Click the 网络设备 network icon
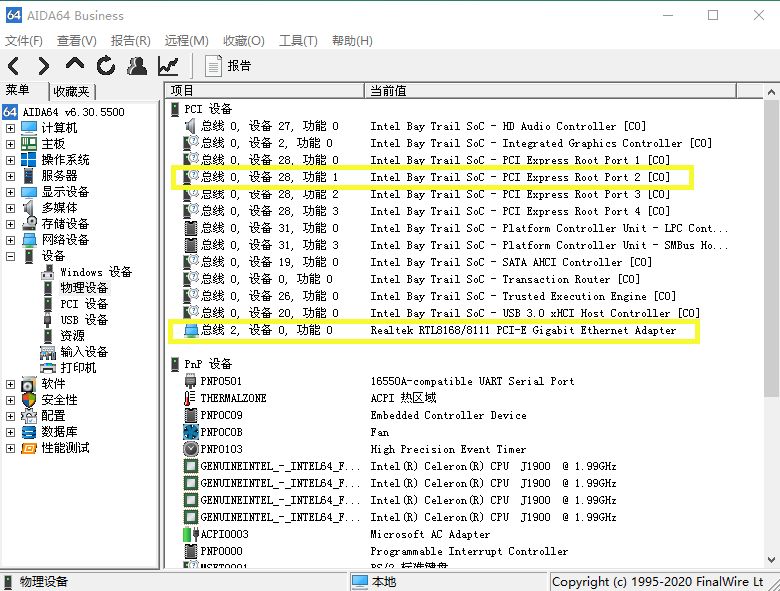The image size is (780, 591). 29,239
